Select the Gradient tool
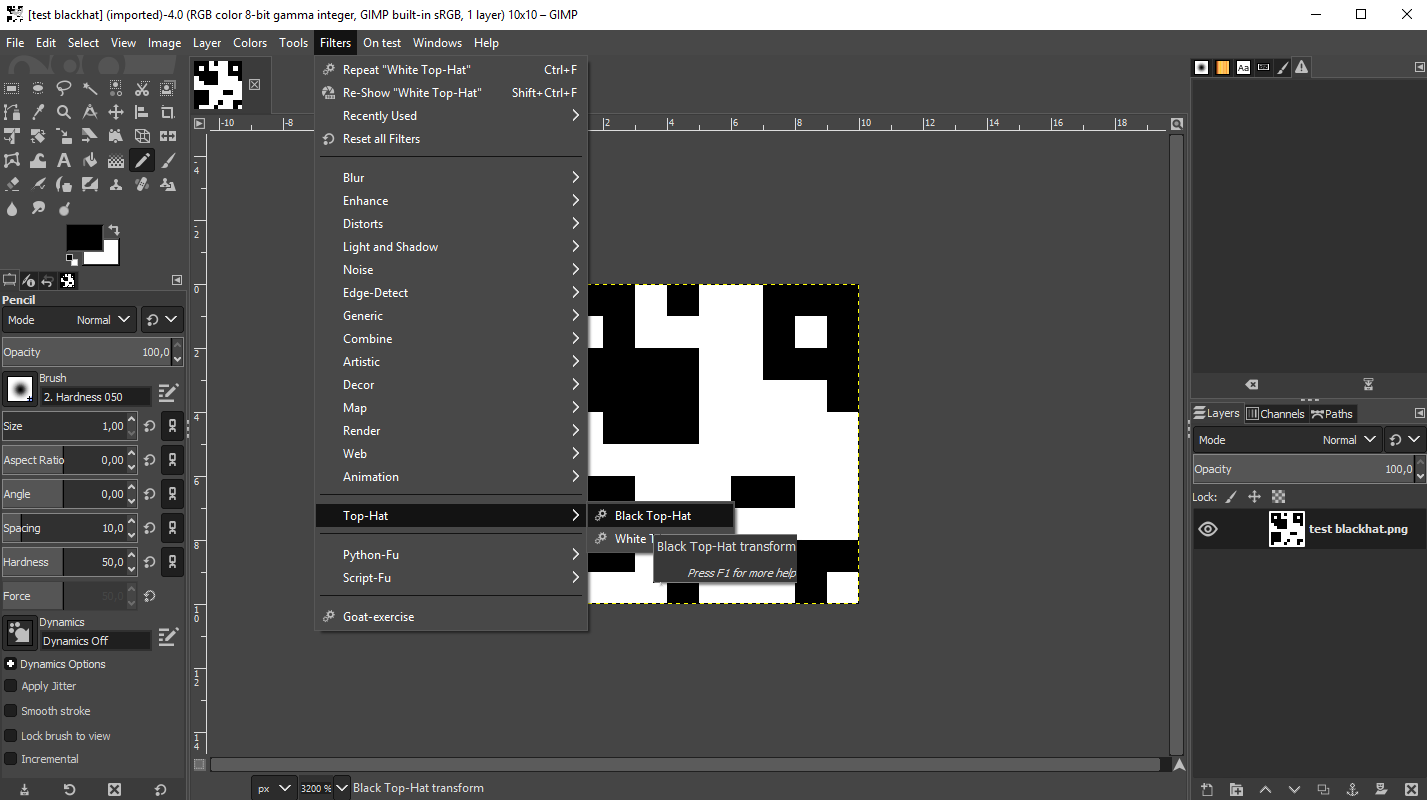1427x800 pixels. tap(116, 160)
